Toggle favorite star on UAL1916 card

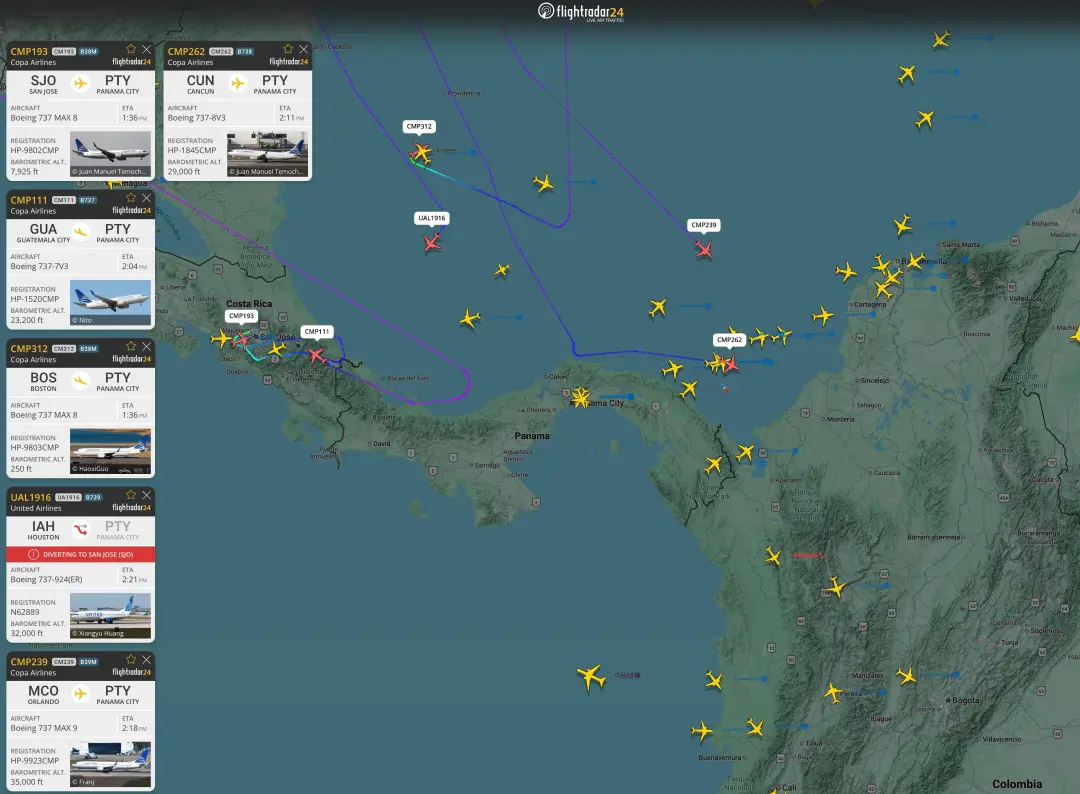coord(131,495)
